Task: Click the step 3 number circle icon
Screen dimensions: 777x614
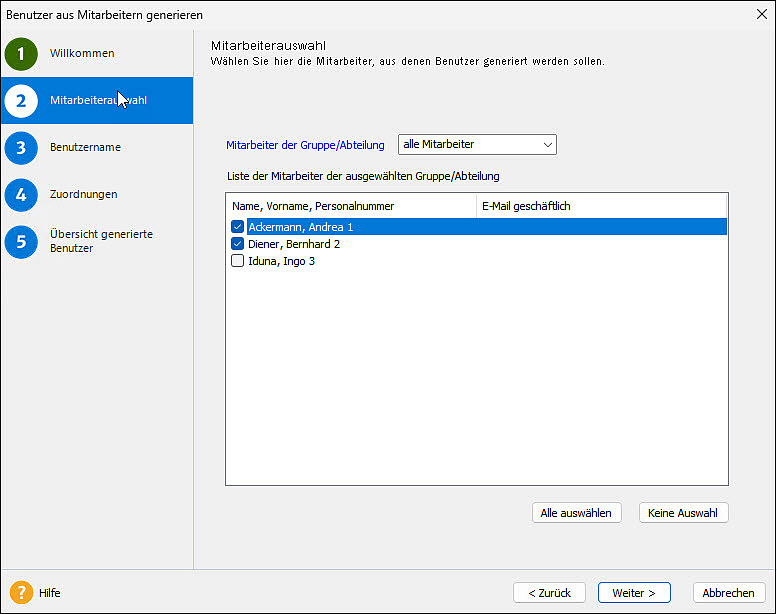Action: point(21,148)
